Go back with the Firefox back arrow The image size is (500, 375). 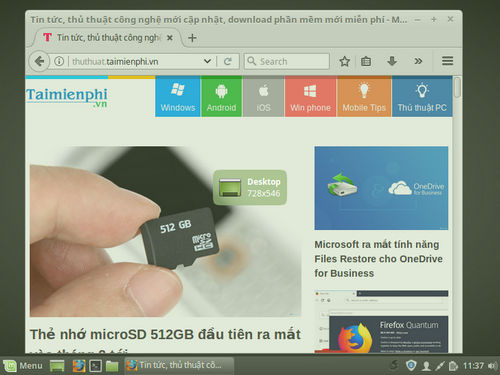pos(39,61)
